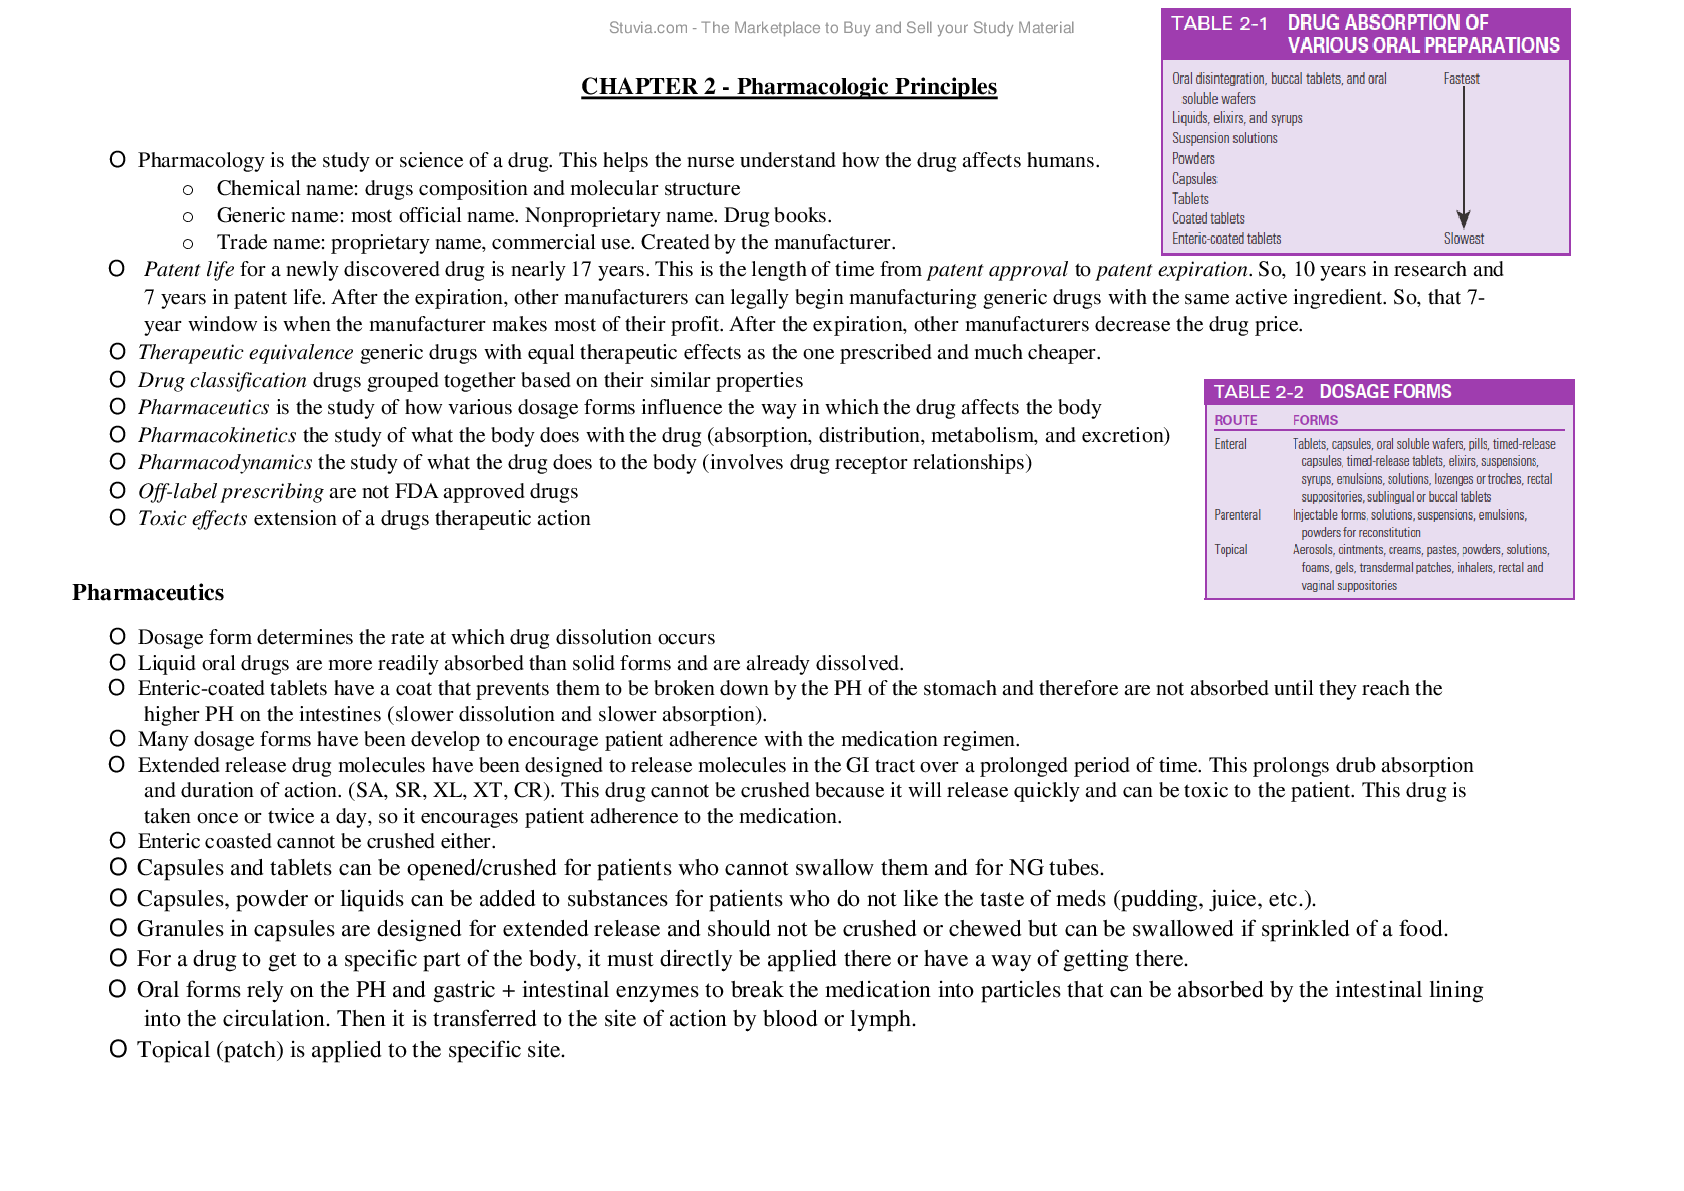Click the 'FORMS' column heading

tap(1314, 421)
